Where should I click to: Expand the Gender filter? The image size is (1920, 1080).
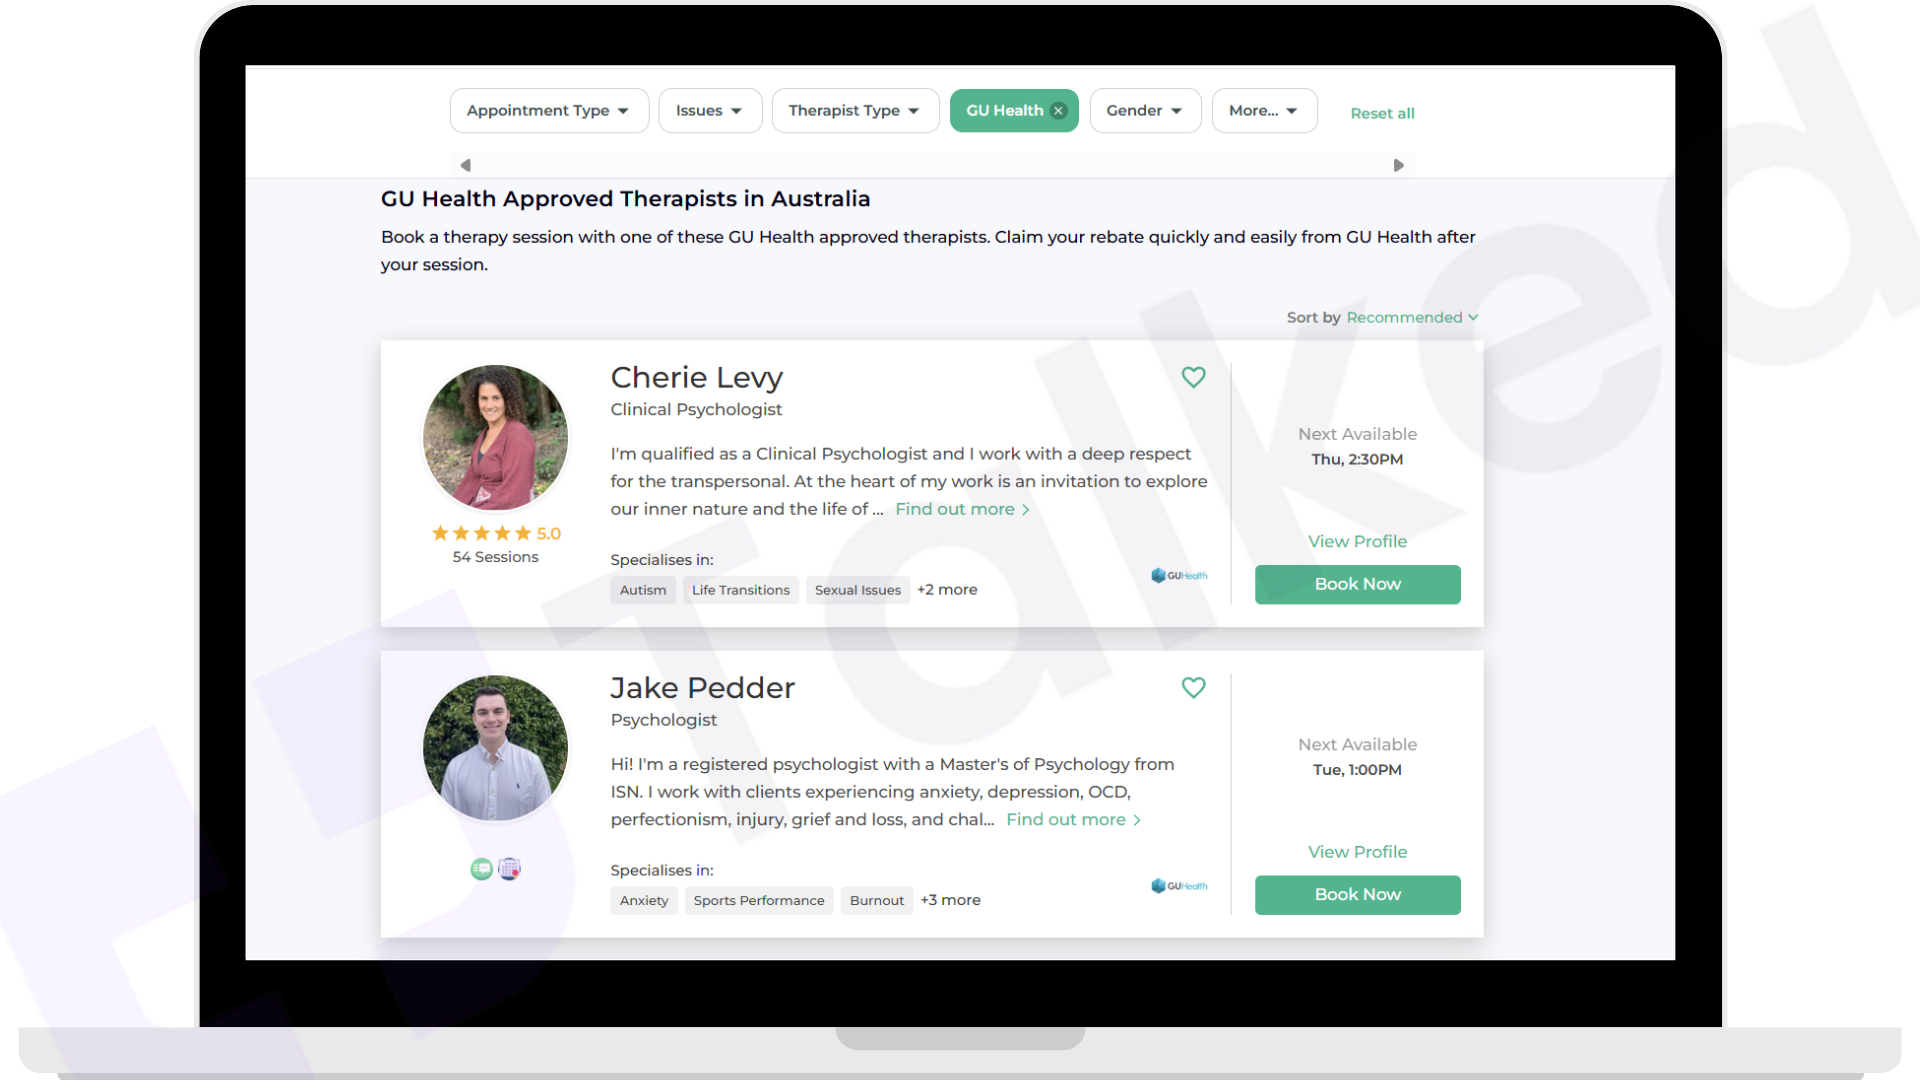click(1145, 111)
